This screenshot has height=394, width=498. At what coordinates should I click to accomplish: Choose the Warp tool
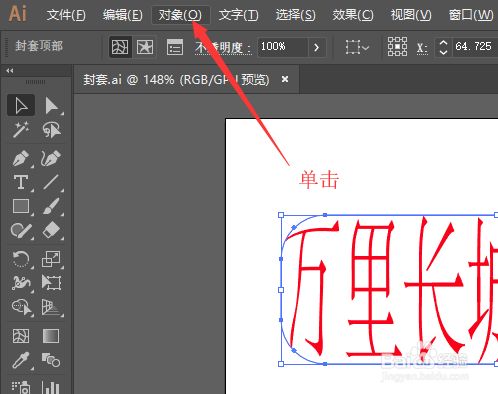(21, 283)
